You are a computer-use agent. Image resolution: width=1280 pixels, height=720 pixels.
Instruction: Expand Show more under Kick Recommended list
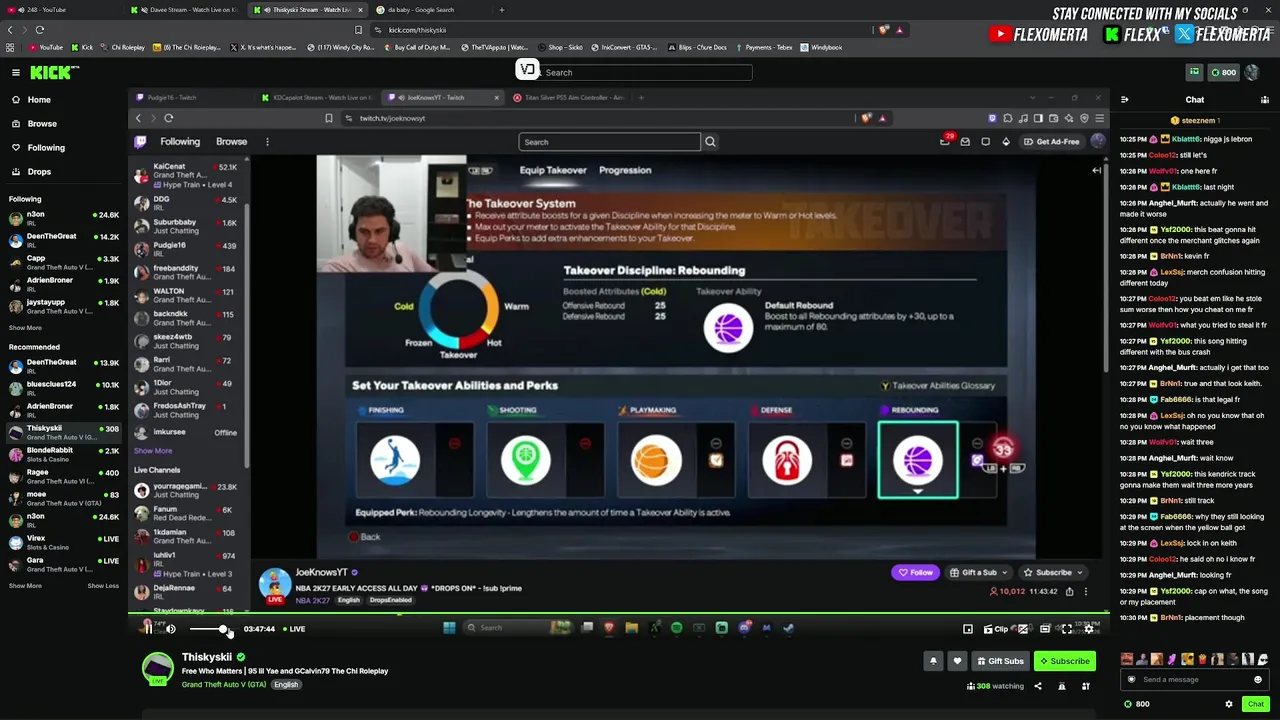click(26, 586)
